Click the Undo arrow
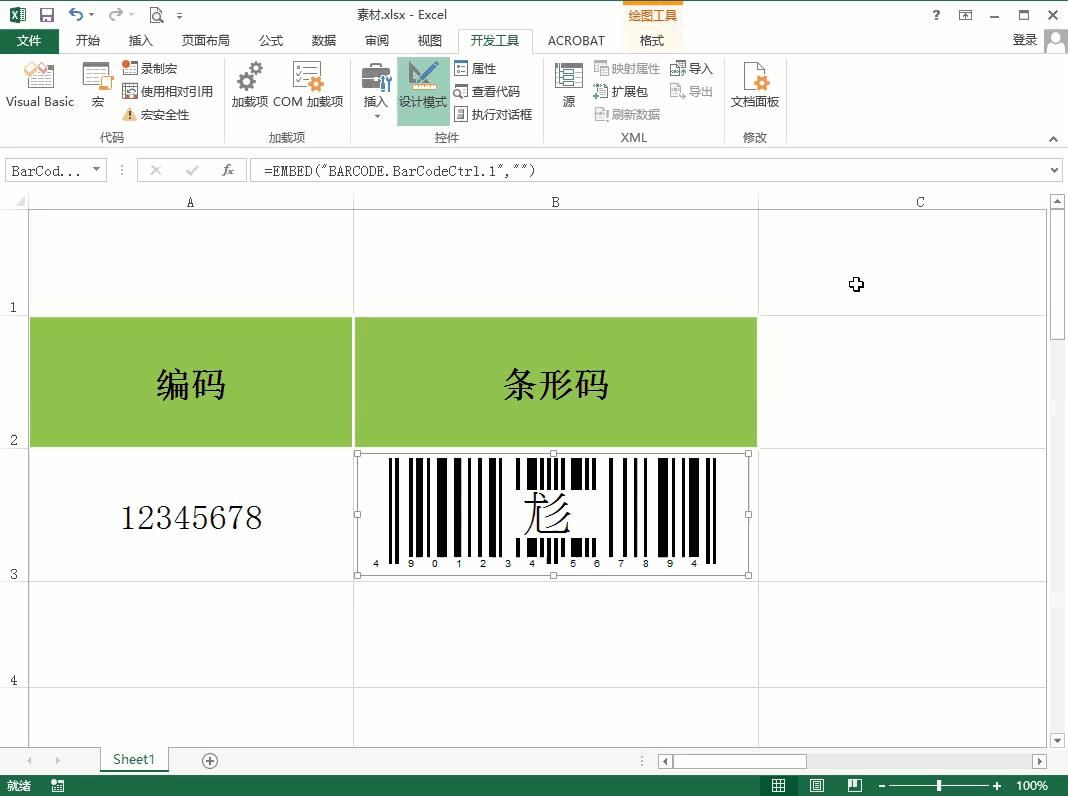Image resolution: width=1068 pixels, height=796 pixels. [x=76, y=14]
